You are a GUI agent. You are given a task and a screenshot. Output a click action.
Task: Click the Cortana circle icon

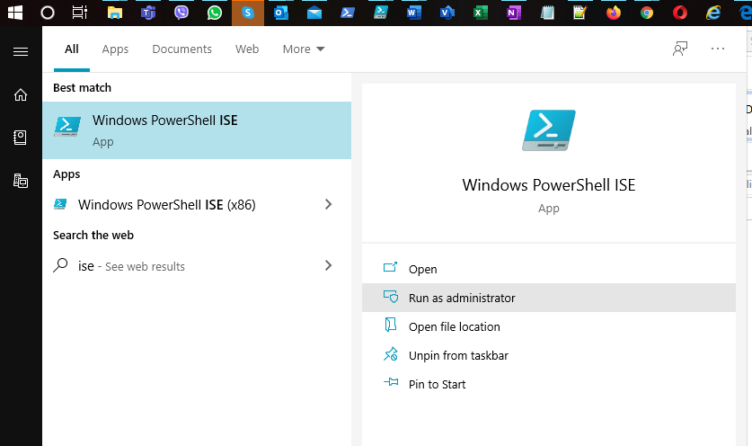(47, 12)
